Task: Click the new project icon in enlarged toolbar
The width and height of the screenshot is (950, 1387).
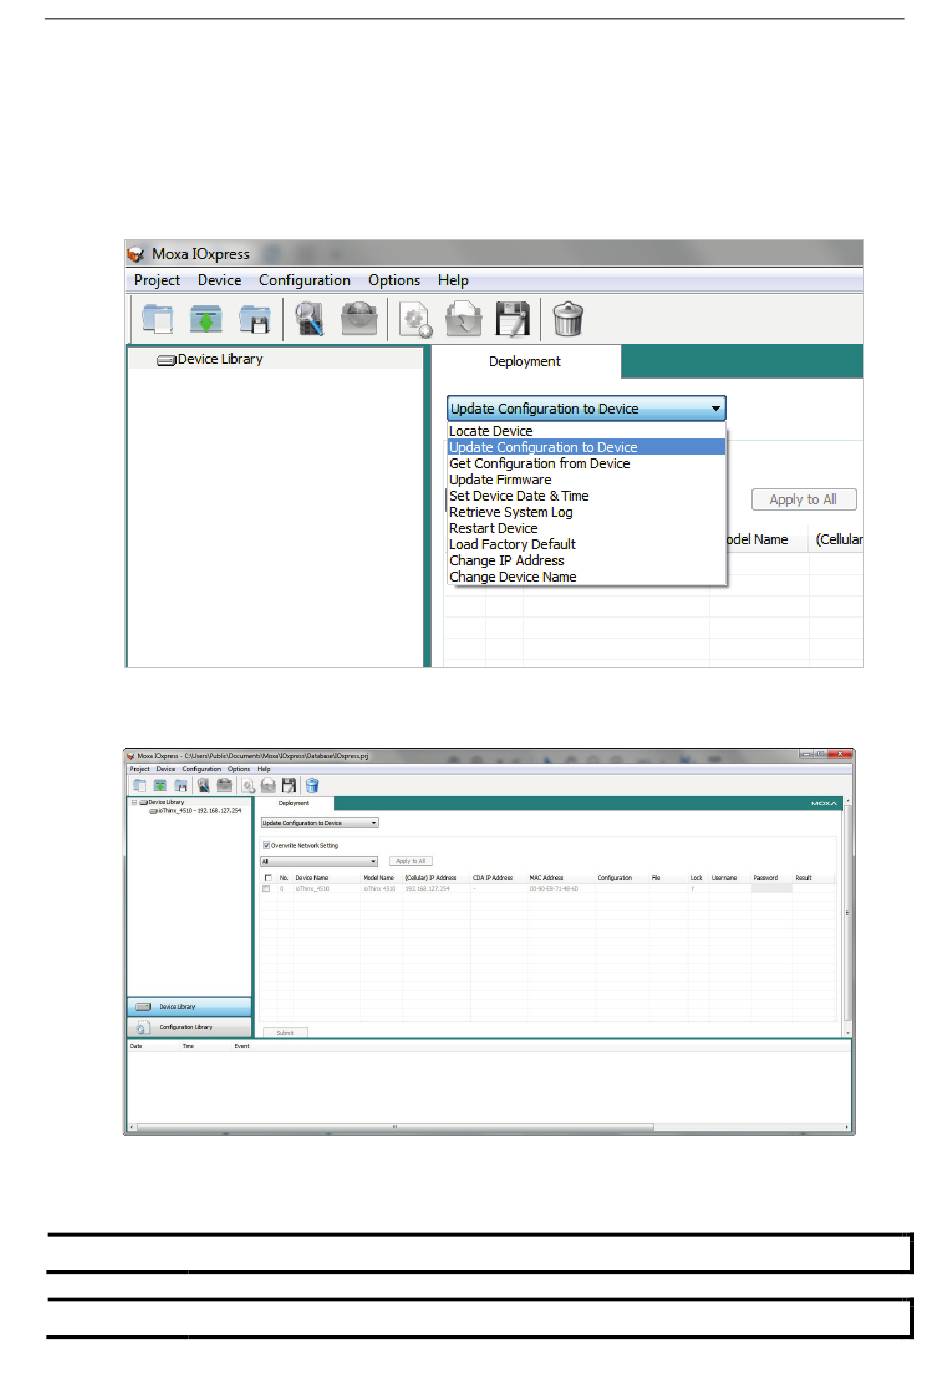Action: point(157,319)
